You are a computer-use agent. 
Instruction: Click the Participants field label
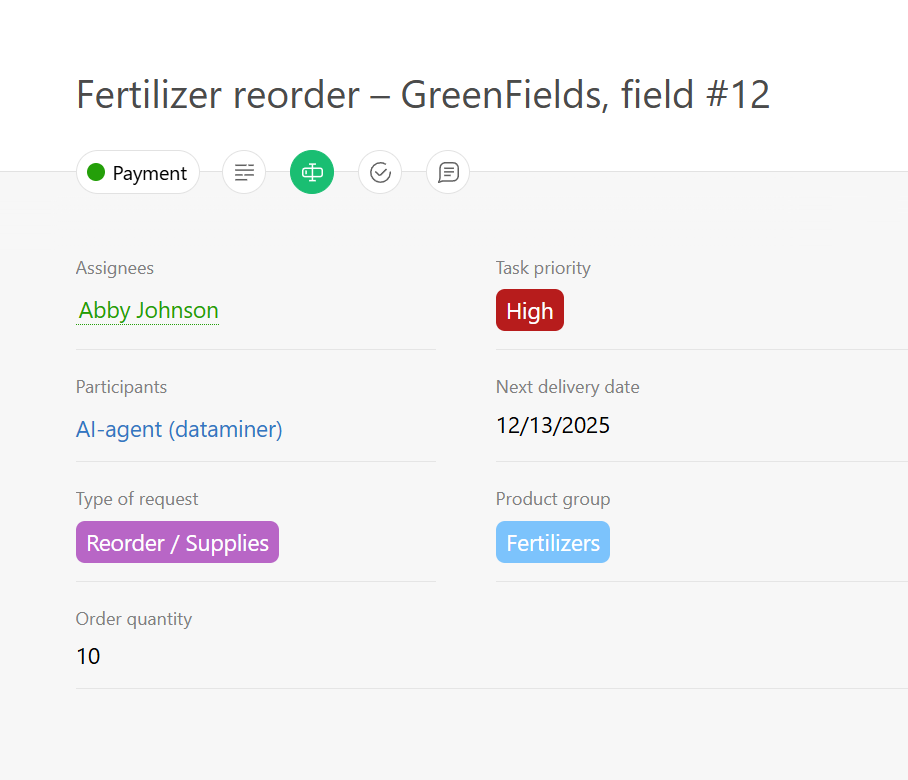point(121,387)
